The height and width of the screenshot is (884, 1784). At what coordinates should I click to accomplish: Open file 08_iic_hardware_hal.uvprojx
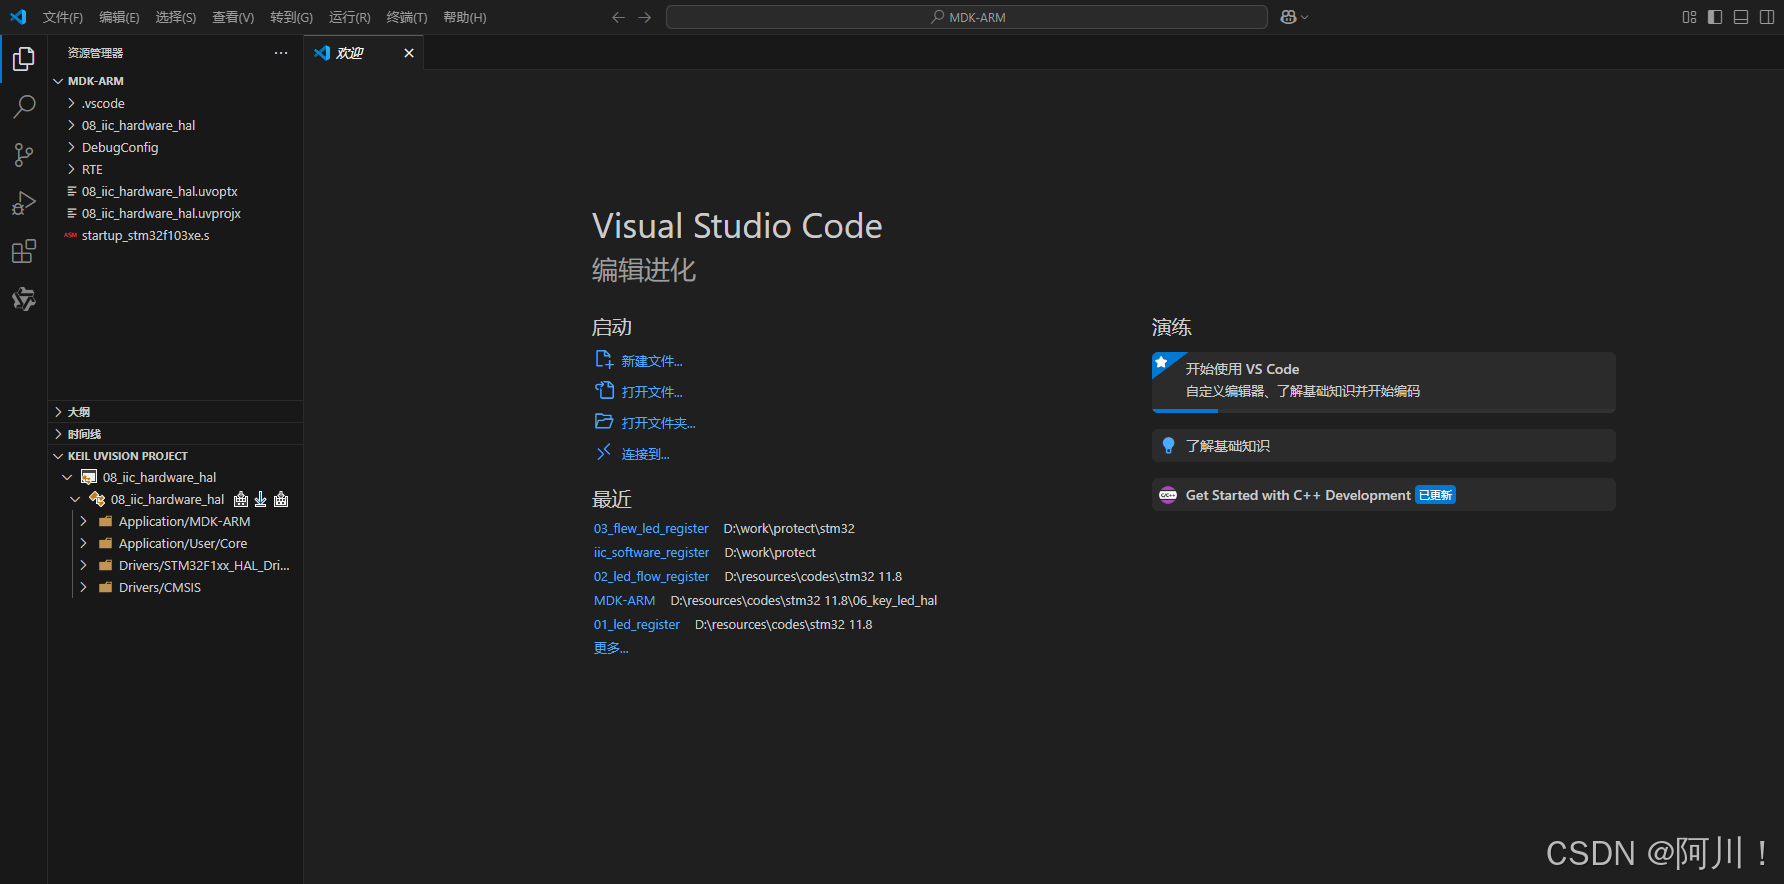coord(161,213)
